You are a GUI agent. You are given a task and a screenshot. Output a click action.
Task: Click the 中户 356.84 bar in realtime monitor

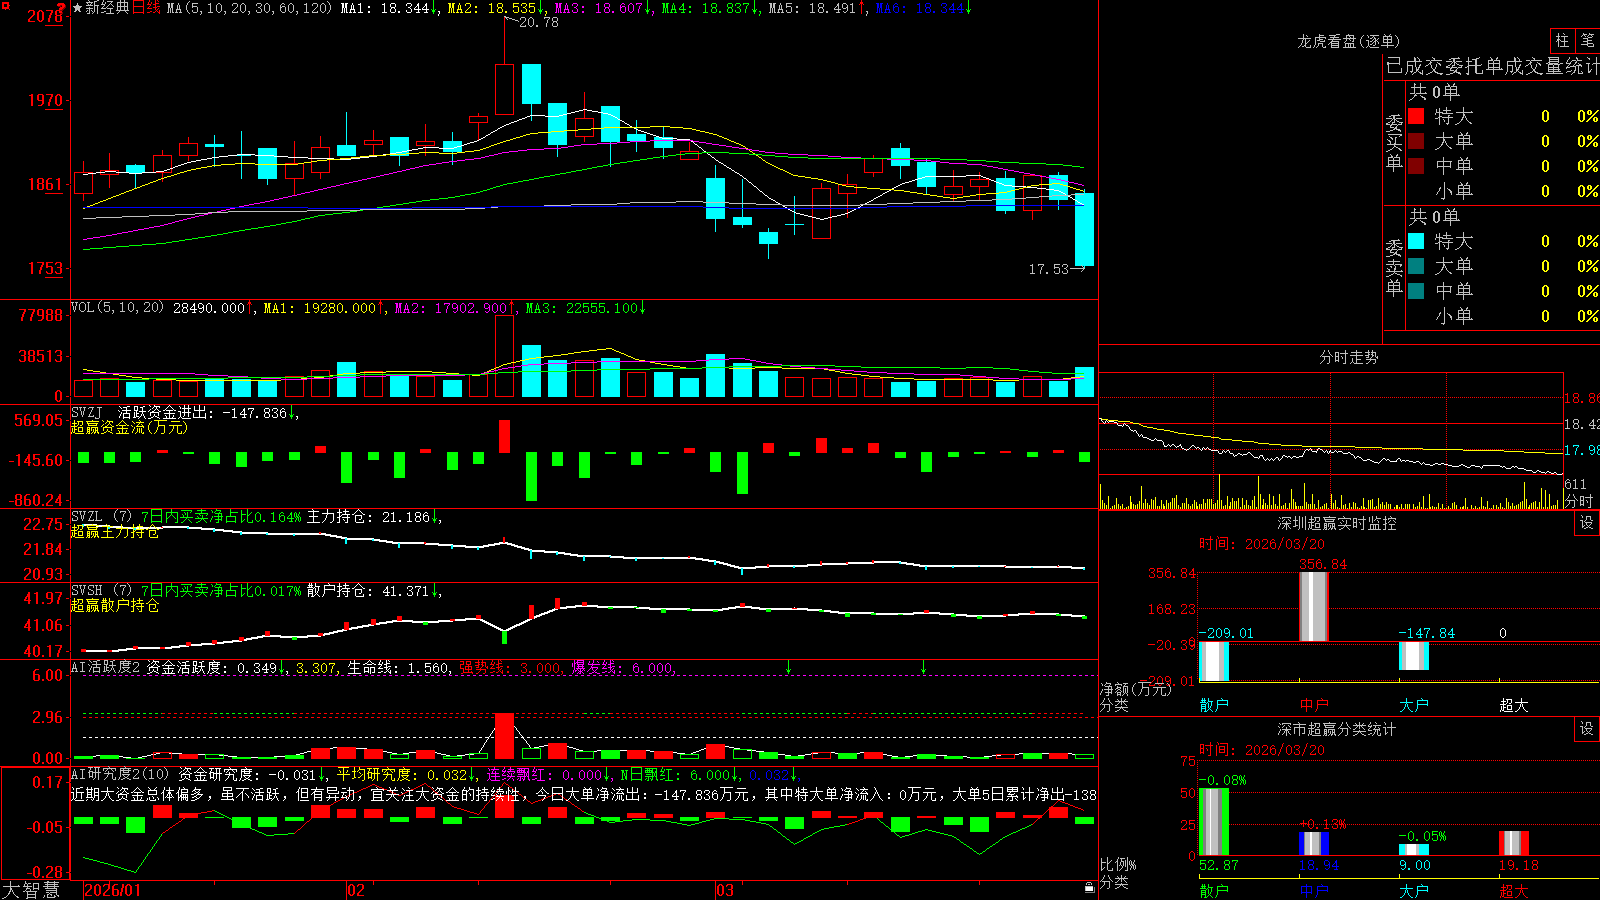point(1313,606)
